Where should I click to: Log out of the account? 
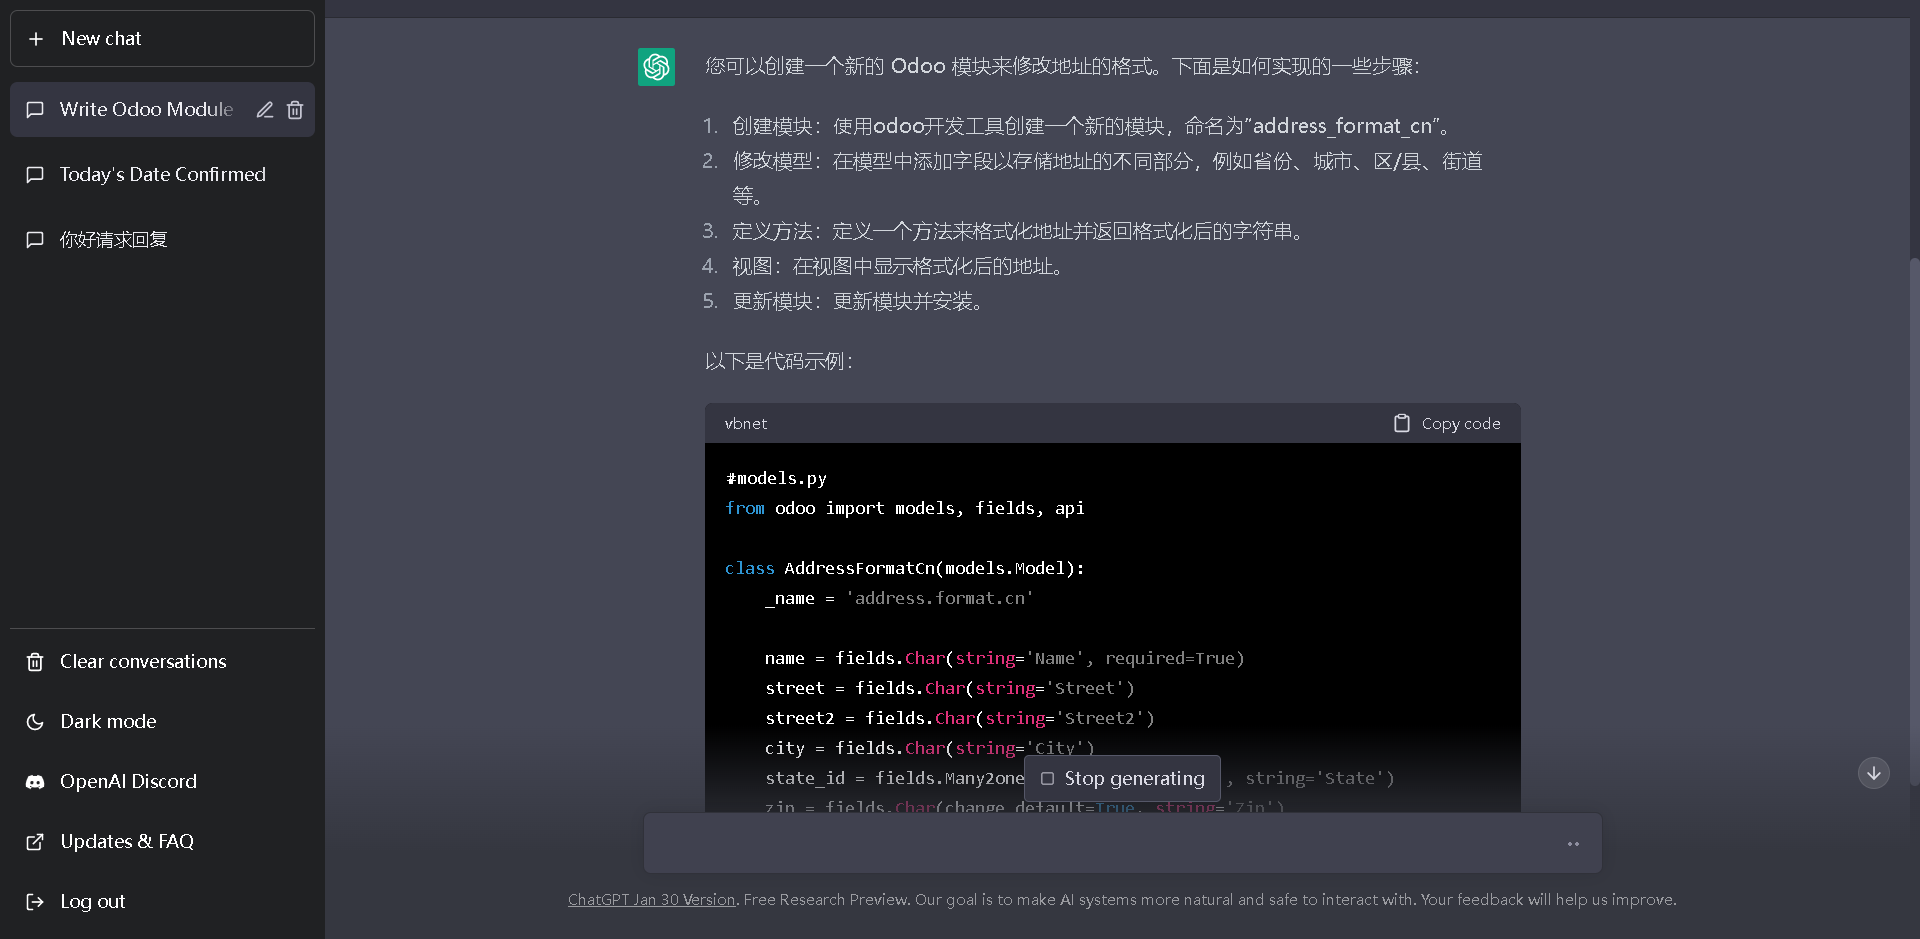point(162,902)
